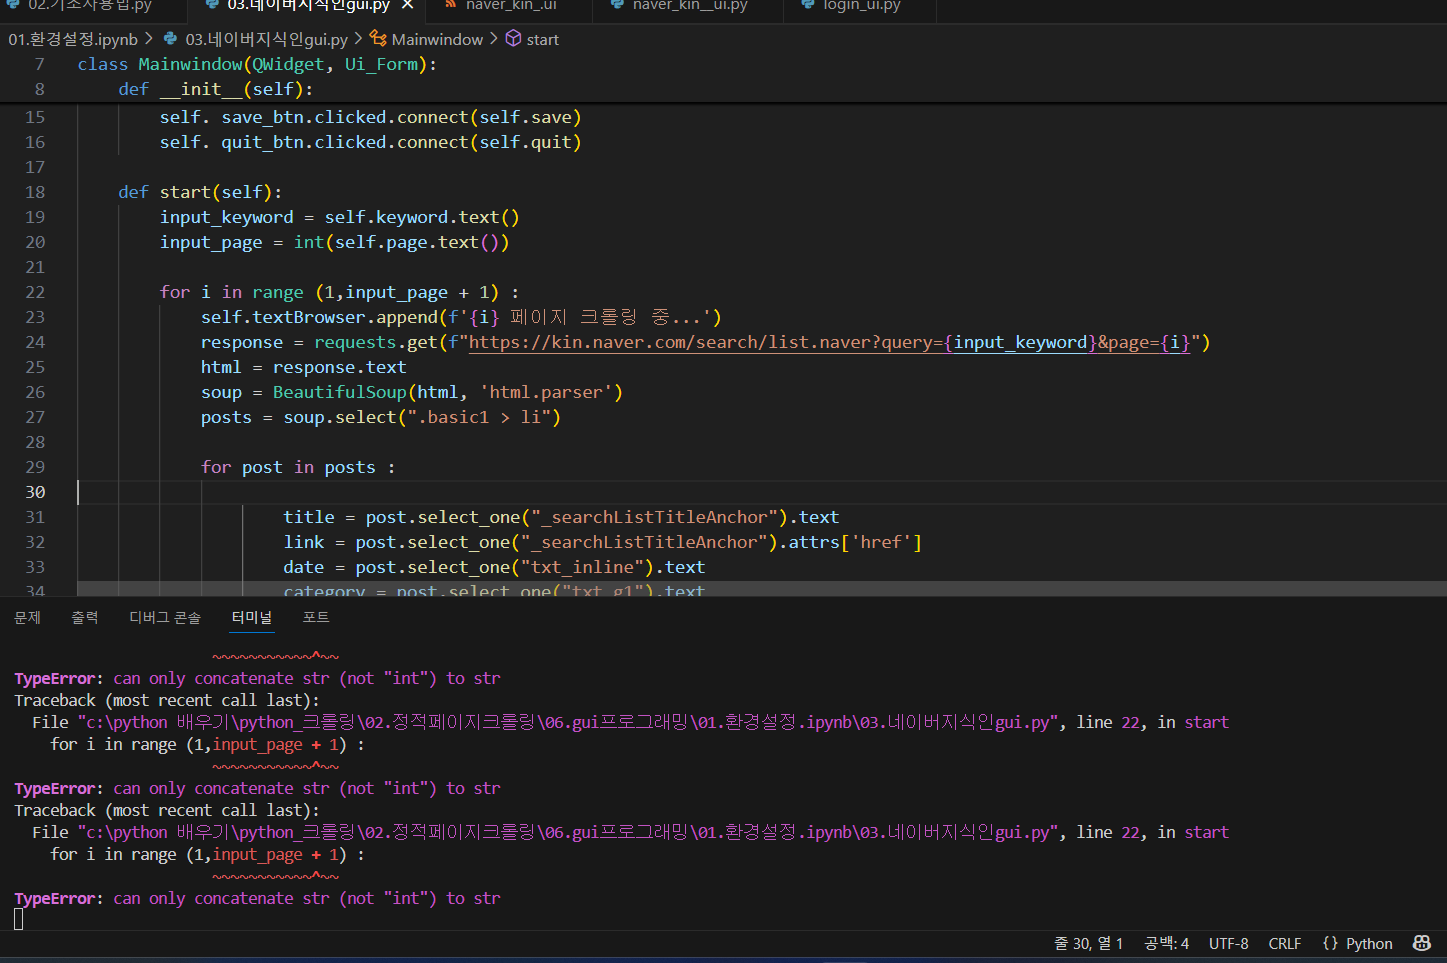This screenshot has height=963, width=1447.
Task: Show the 문제 (Problems) panel tab
Action: point(27,617)
